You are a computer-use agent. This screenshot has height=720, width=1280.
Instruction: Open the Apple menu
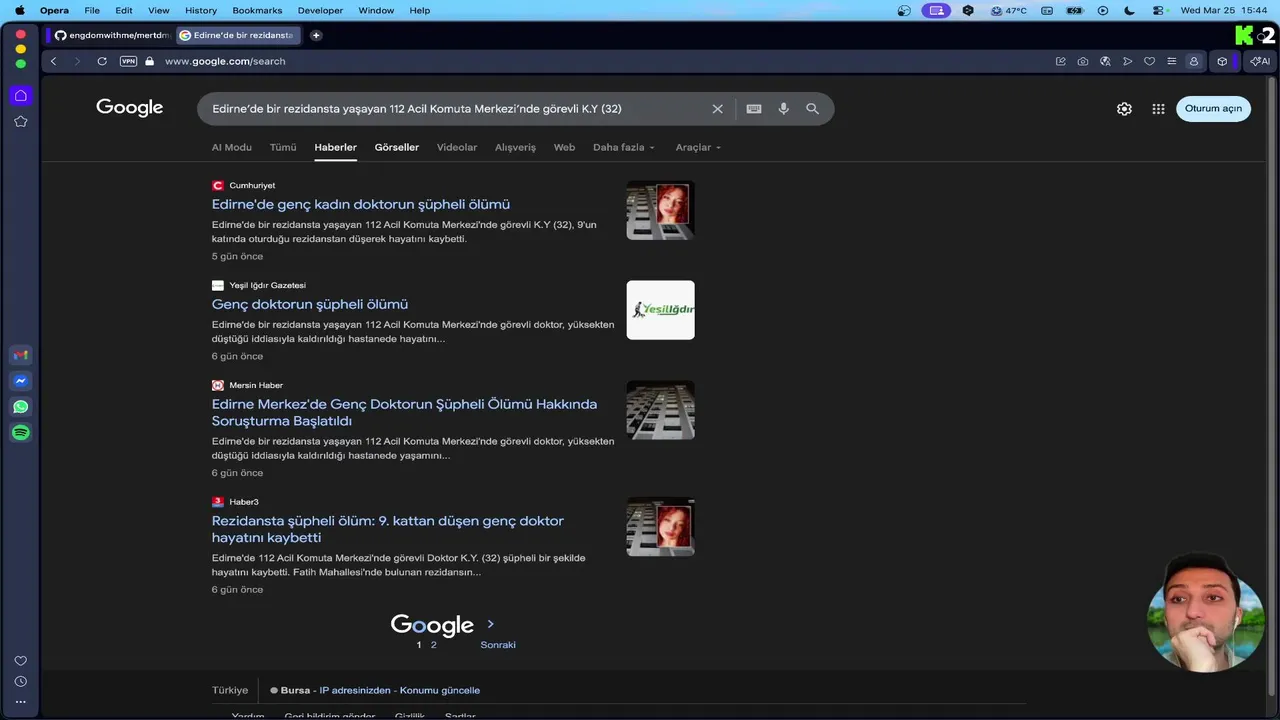(19, 10)
